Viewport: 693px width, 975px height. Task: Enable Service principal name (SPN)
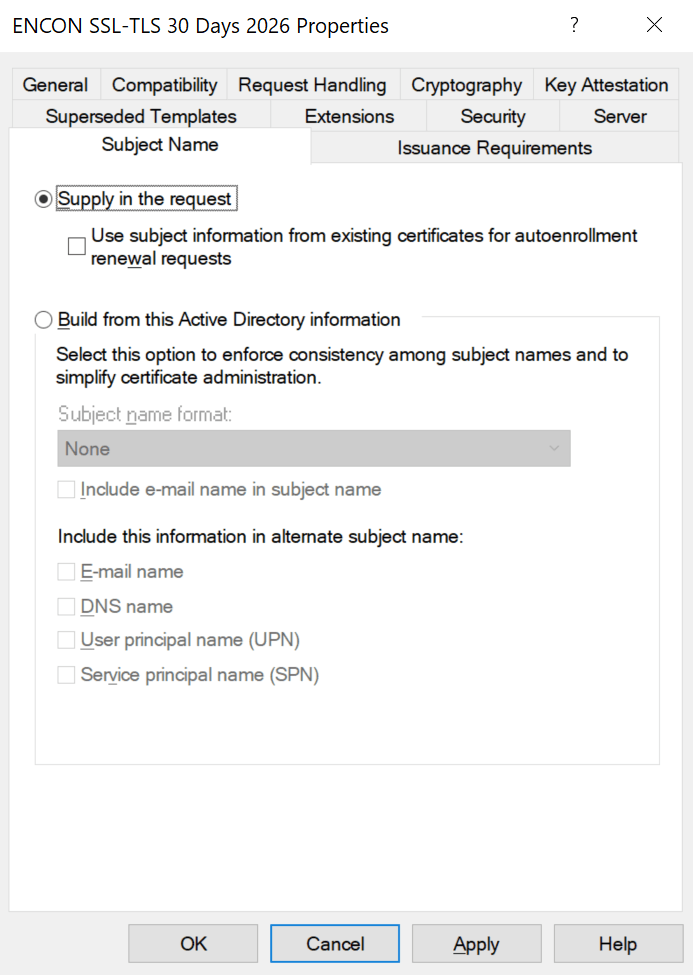point(66,674)
